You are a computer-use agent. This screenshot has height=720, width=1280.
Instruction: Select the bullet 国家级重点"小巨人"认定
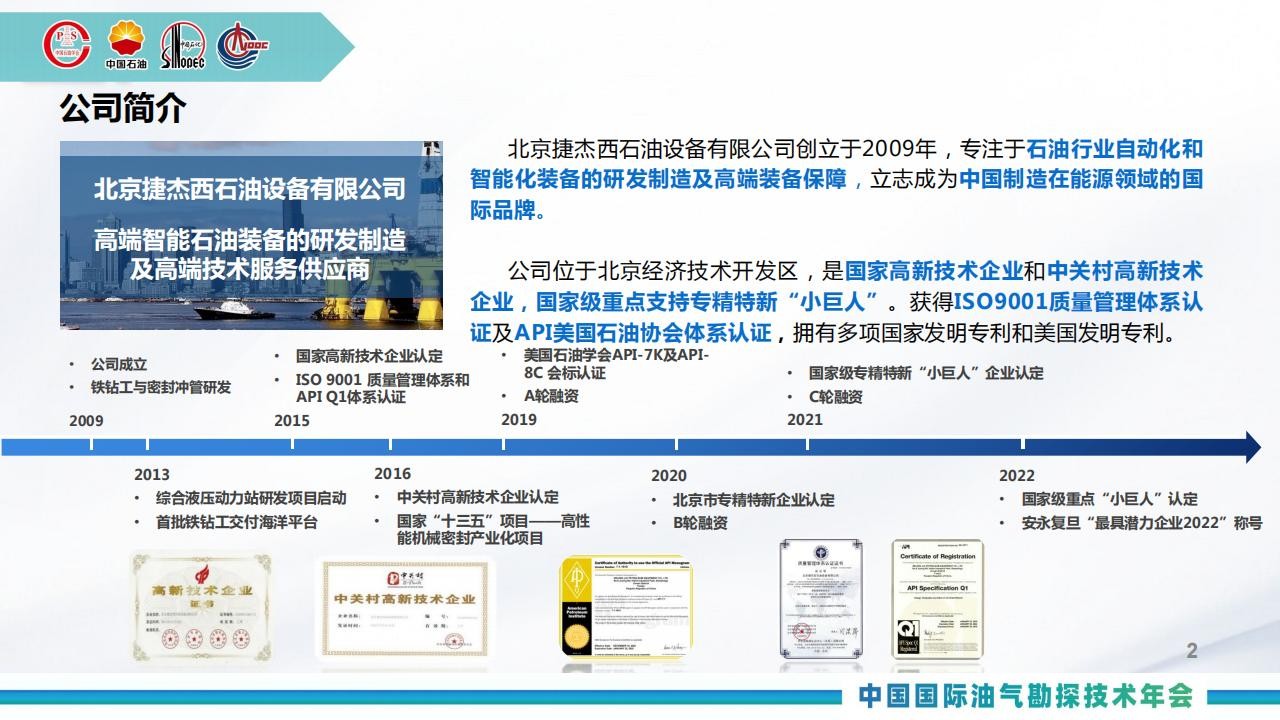(1110, 499)
